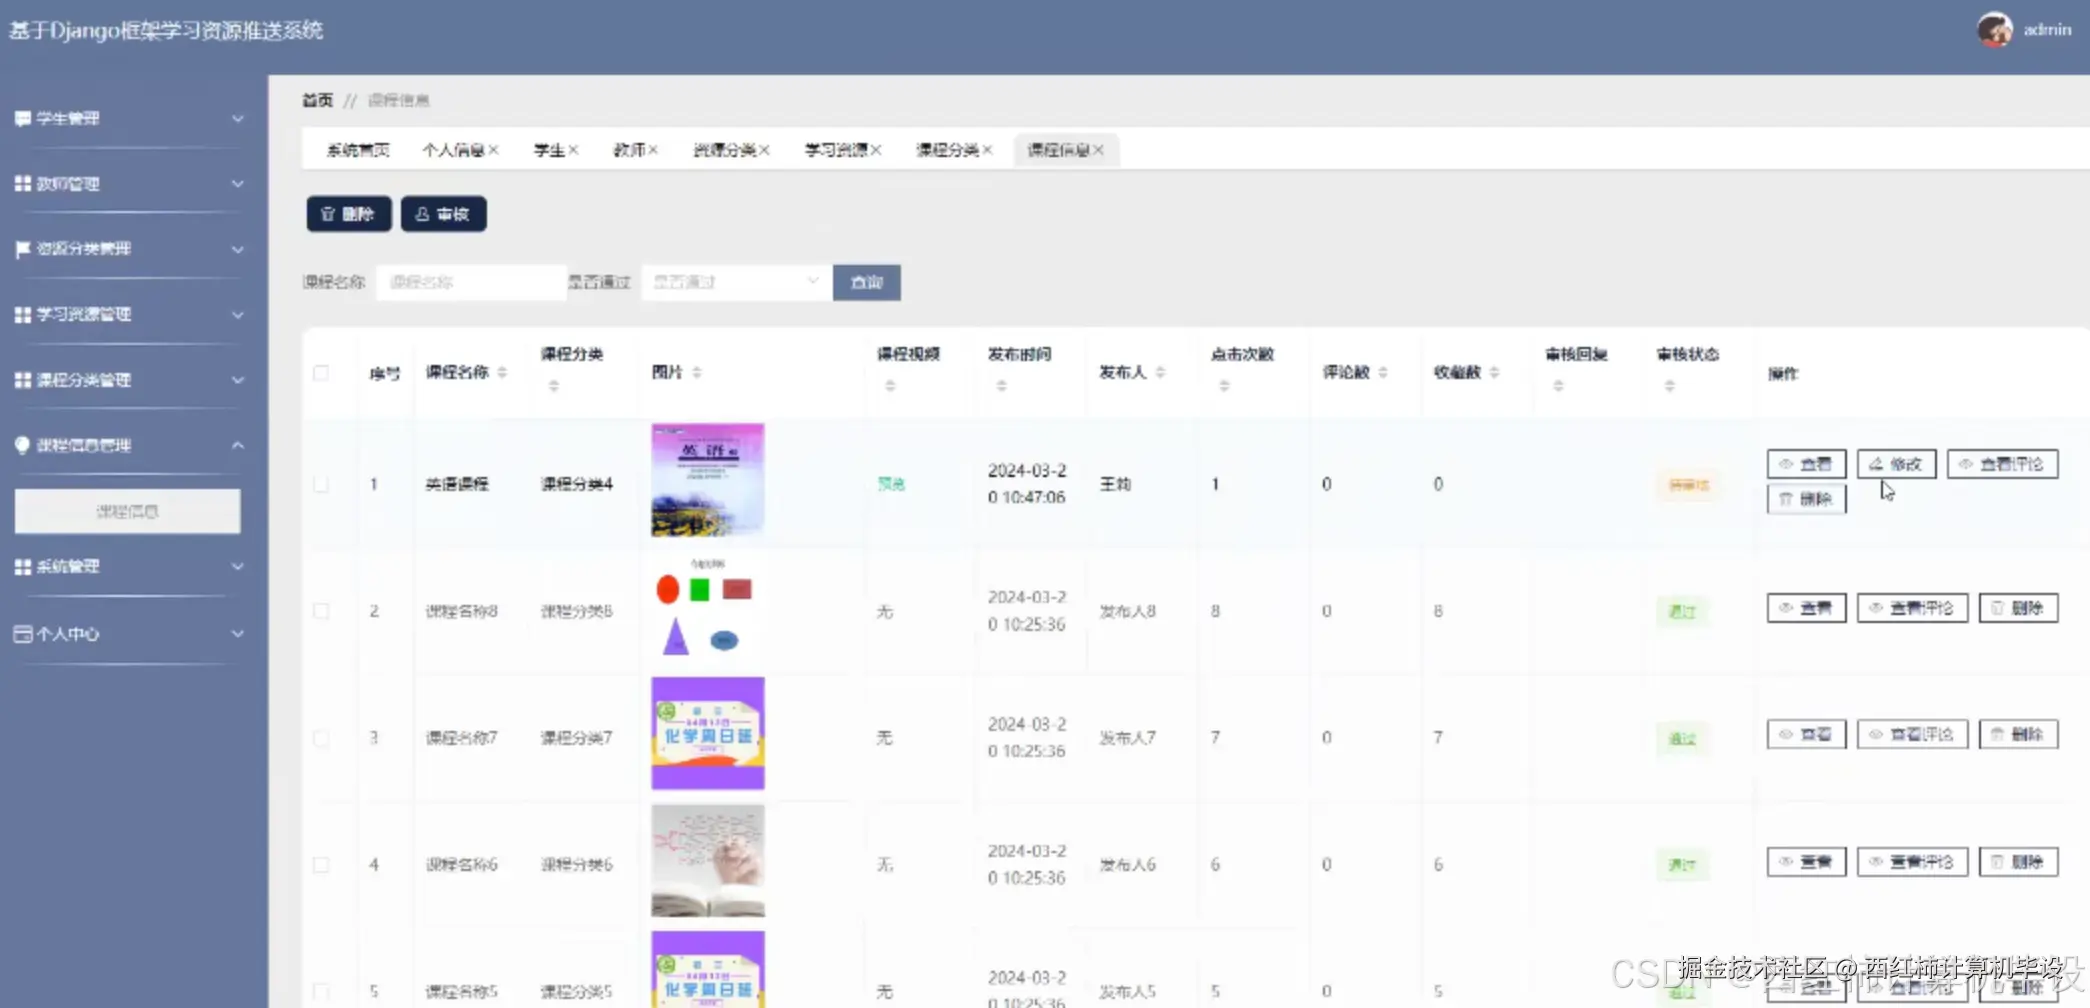Expand 个人中心 in the sidebar
Screen dimensions: 2090x1008
tap(129, 634)
